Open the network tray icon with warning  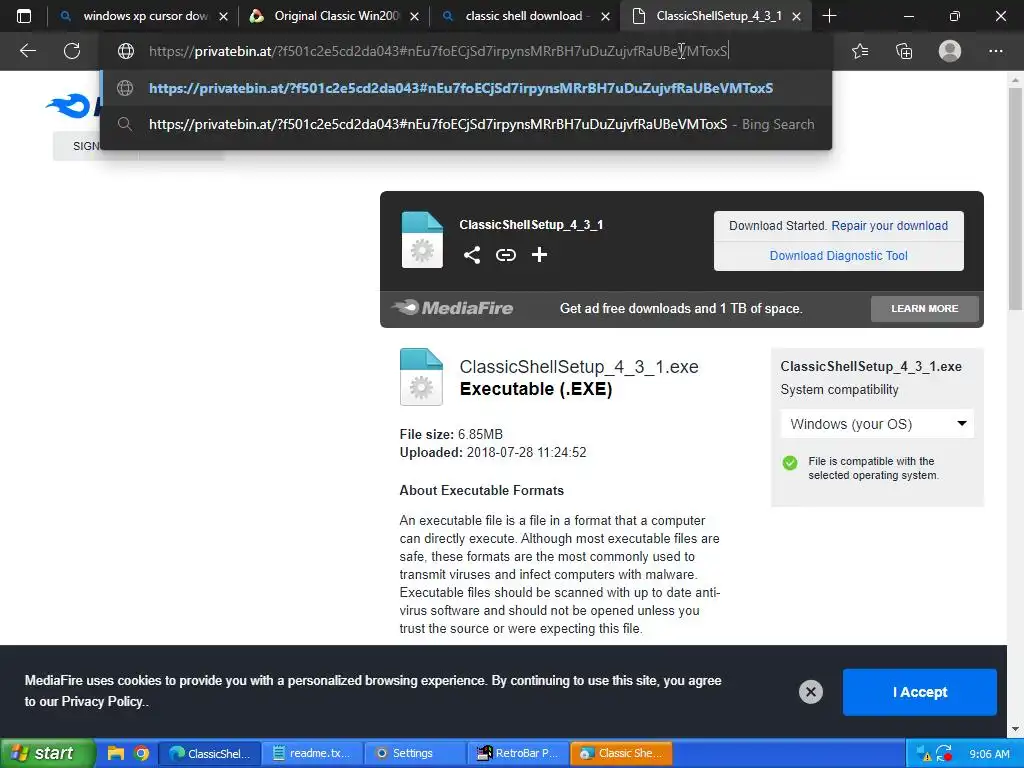pos(923,753)
